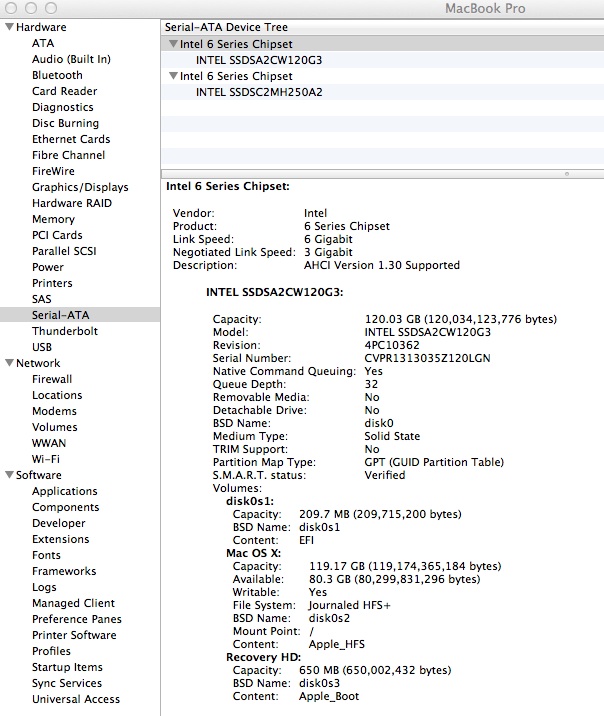The height and width of the screenshot is (716, 604).
Task: Select Power in sidebar
Action: (x=47, y=267)
